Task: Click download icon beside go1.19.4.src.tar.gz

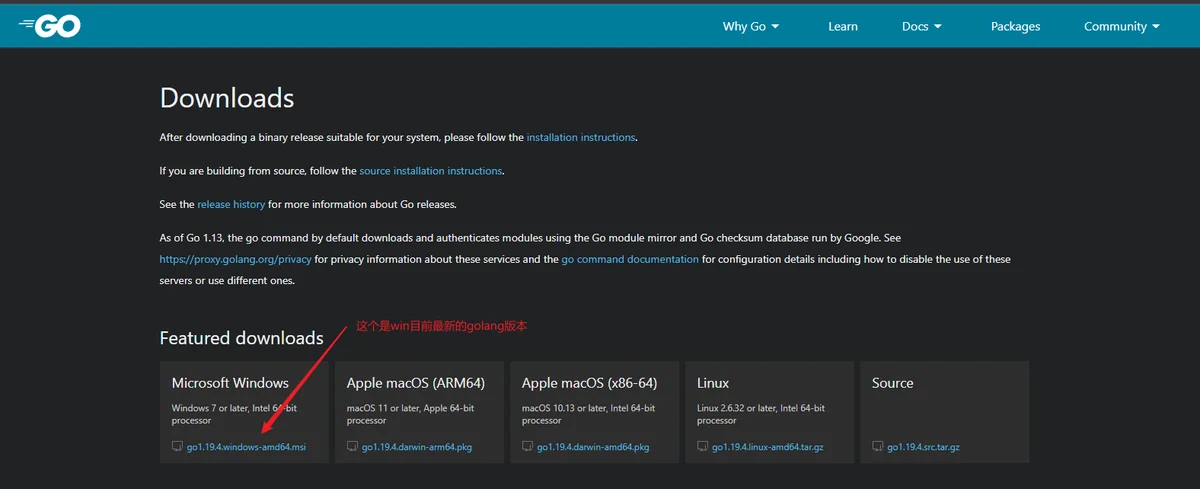Action: pyautogui.click(x=877, y=447)
